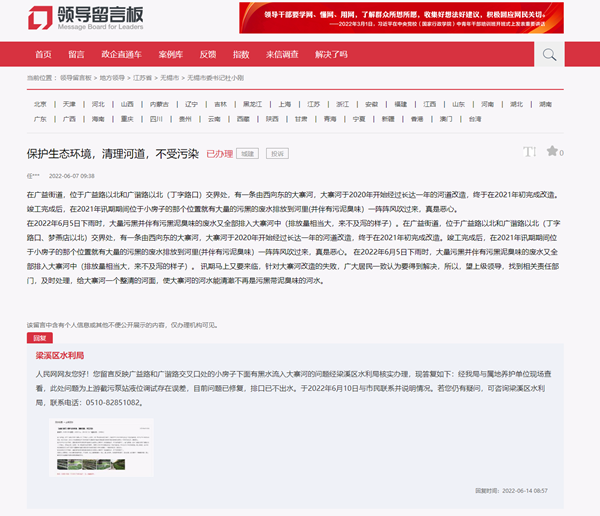Click the 已办理 status label
Image resolution: width=600 pixels, height=516 pixels.
[x=219, y=154]
